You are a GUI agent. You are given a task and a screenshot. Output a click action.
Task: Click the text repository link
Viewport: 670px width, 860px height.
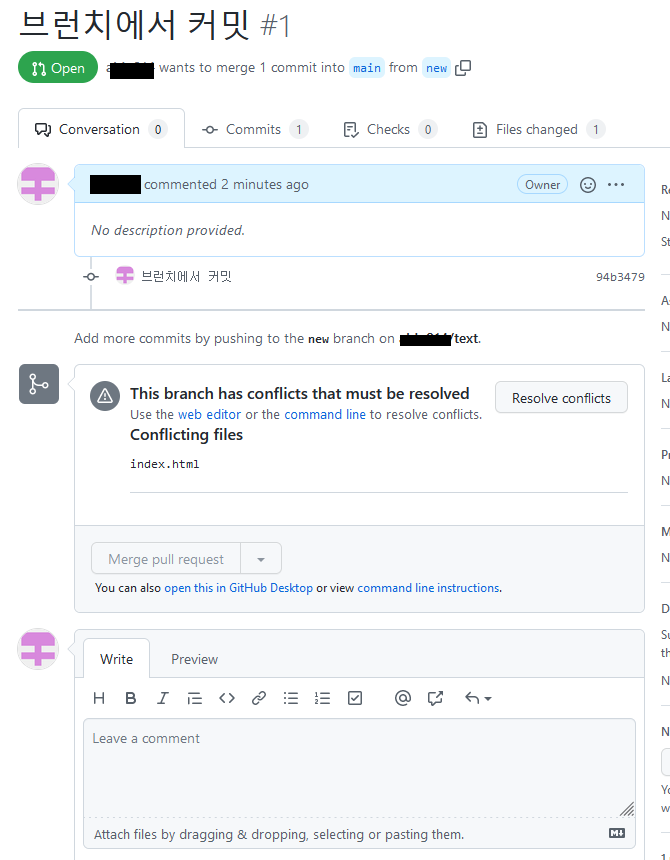point(466,338)
